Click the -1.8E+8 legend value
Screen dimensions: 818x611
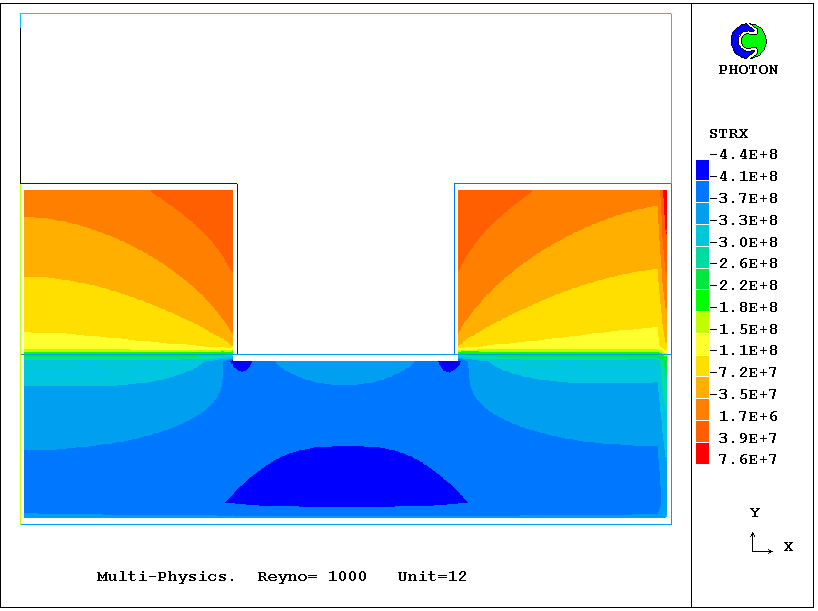pyautogui.click(x=743, y=307)
